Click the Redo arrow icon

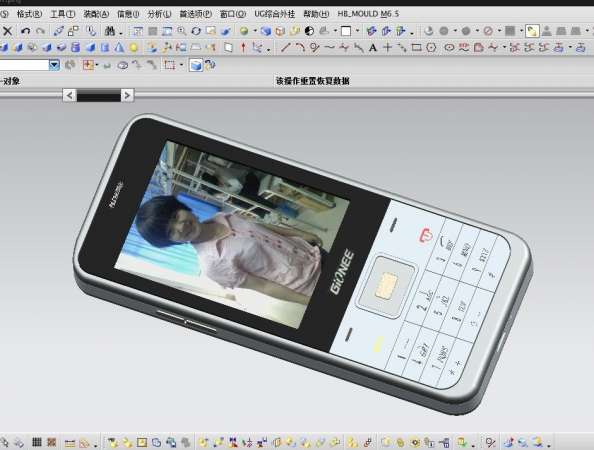40,31
